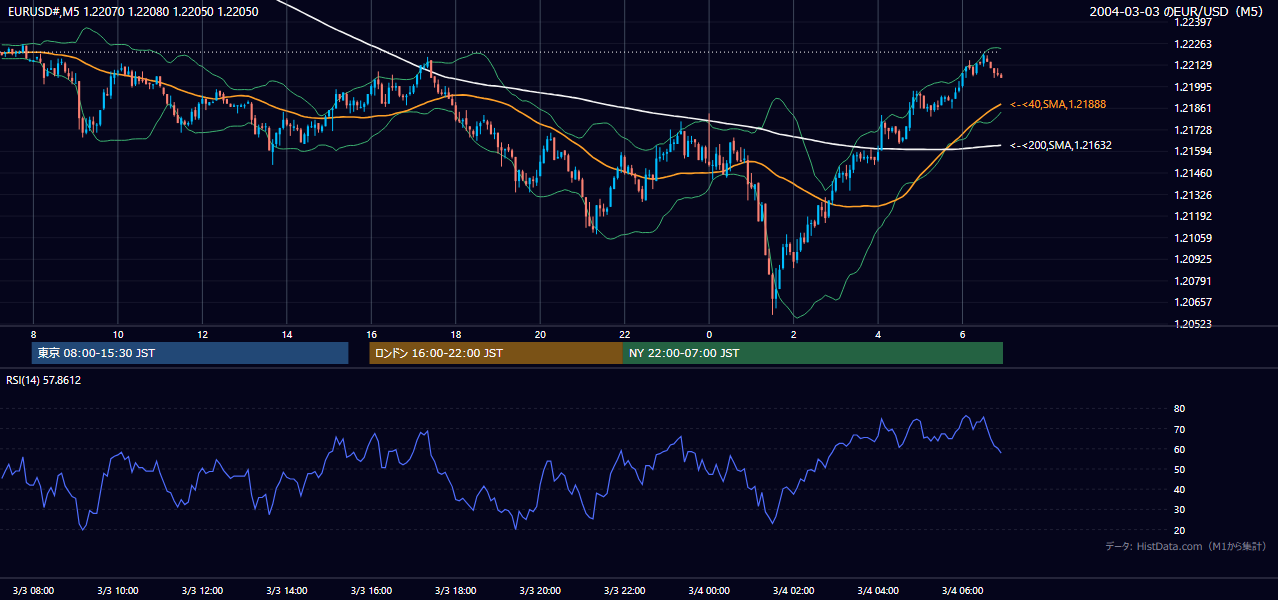Click hour tick 8 under price chart

(x=34, y=334)
